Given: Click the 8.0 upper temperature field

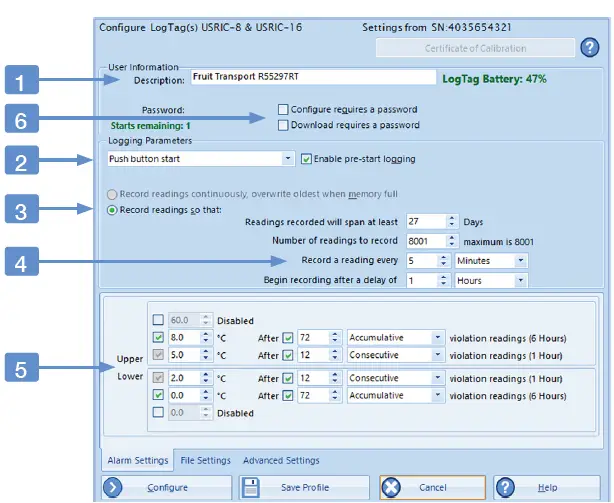Looking at the screenshot, I should (x=184, y=337).
